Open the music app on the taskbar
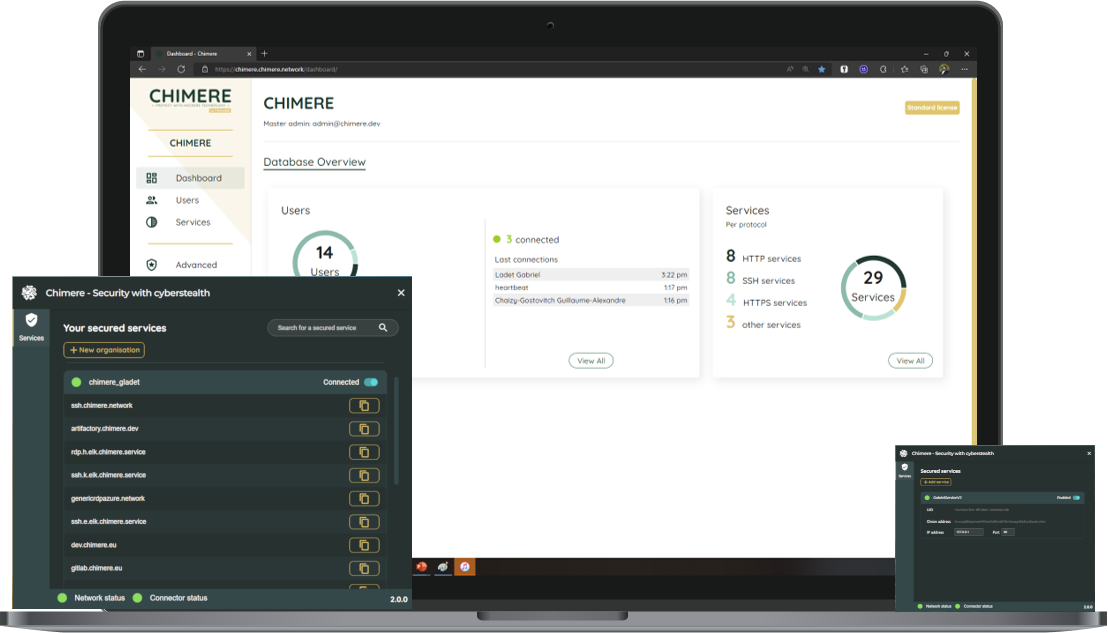 click(465, 567)
